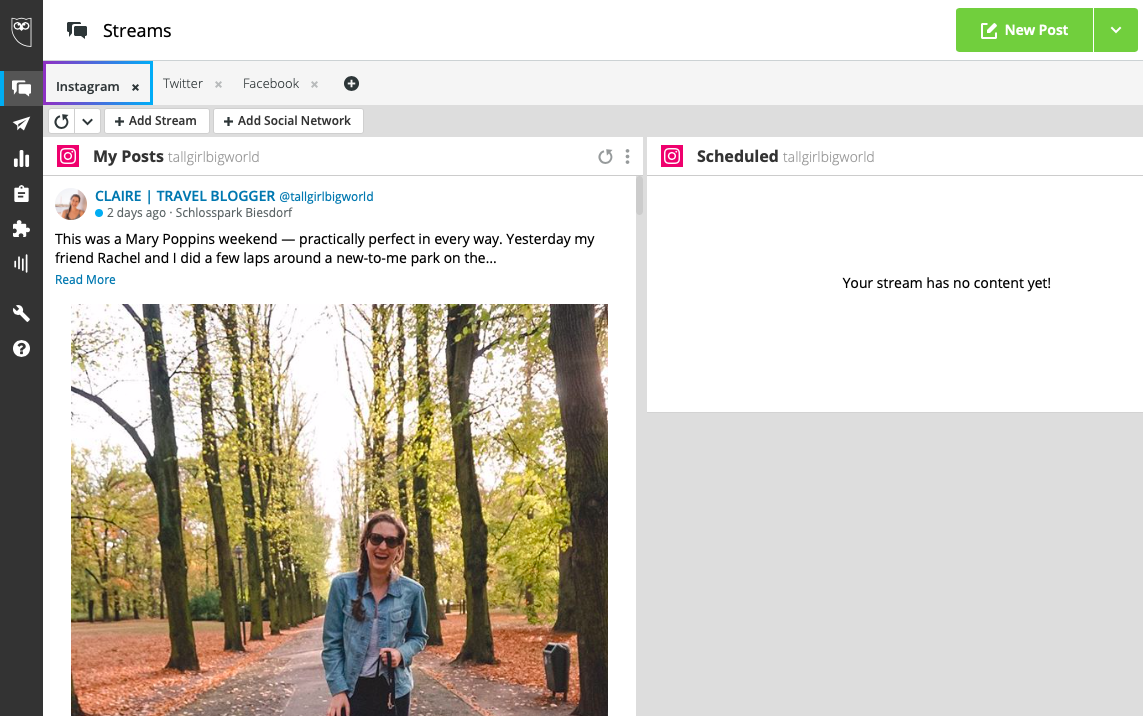Click the My Posts stream scrollbar

[x=640, y=195]
